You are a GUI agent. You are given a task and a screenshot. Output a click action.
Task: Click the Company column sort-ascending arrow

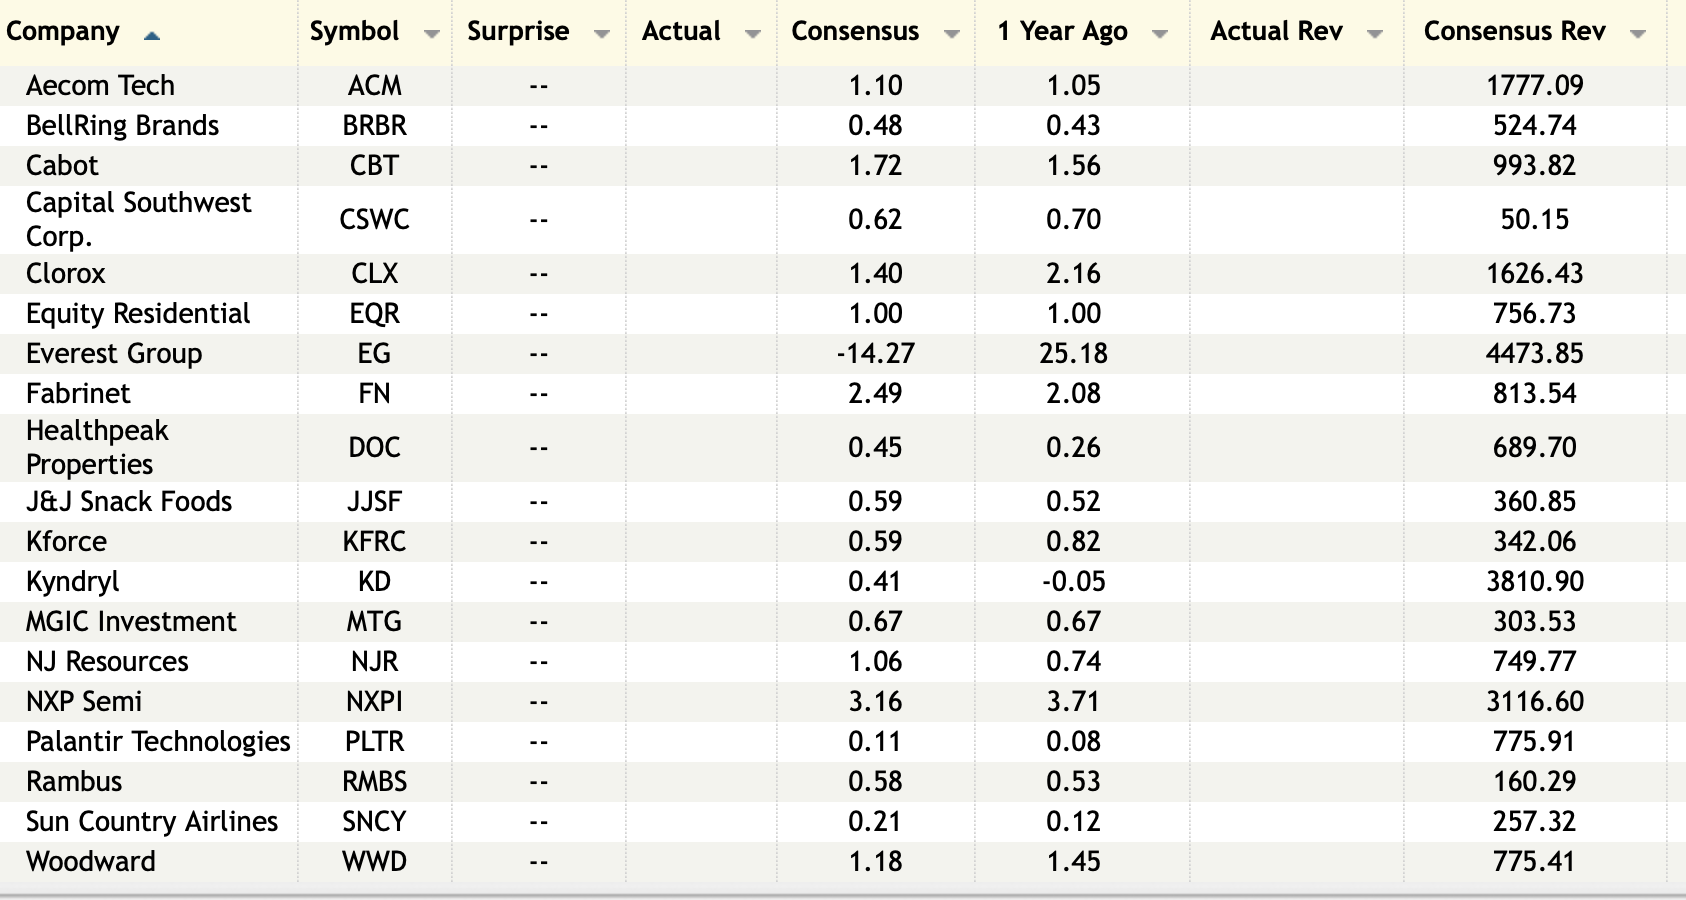(x=151, y=36)
